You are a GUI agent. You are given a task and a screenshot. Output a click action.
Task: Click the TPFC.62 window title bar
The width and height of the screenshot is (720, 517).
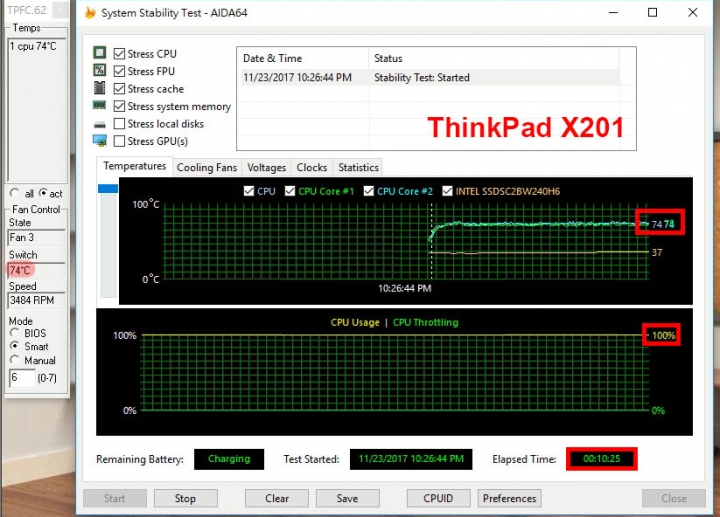[28, 10]
